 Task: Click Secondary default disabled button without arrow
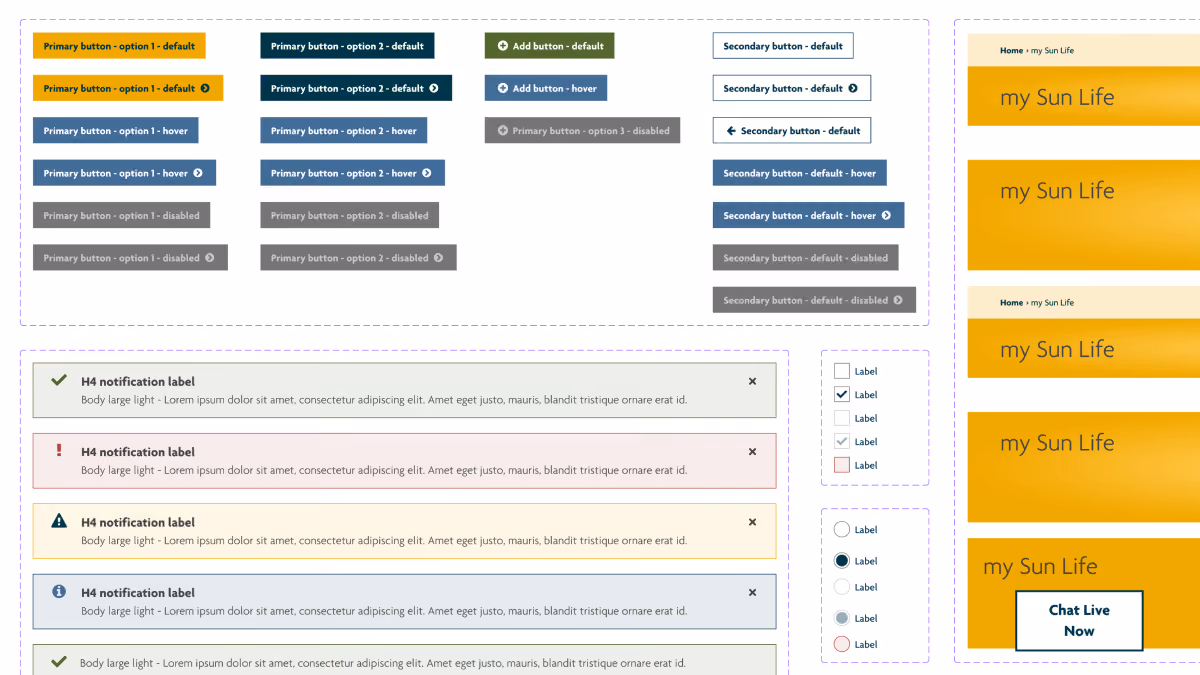(x=805, y=258)
